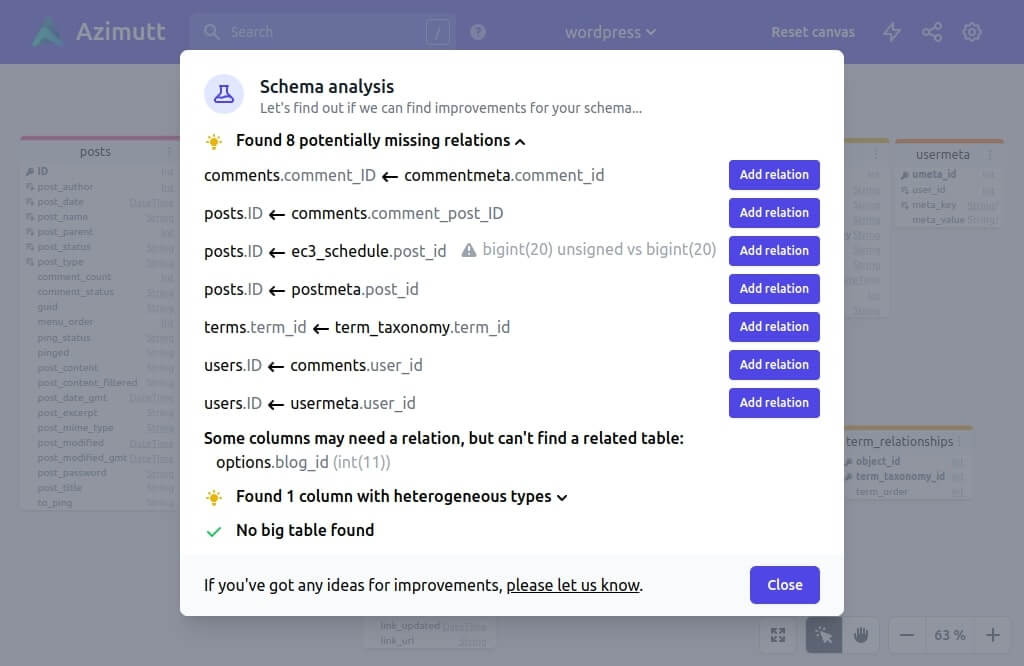This screenshot has width=1024, height=666.
Task: Close the Schema analysis dialog
Action: pos(784,585)
